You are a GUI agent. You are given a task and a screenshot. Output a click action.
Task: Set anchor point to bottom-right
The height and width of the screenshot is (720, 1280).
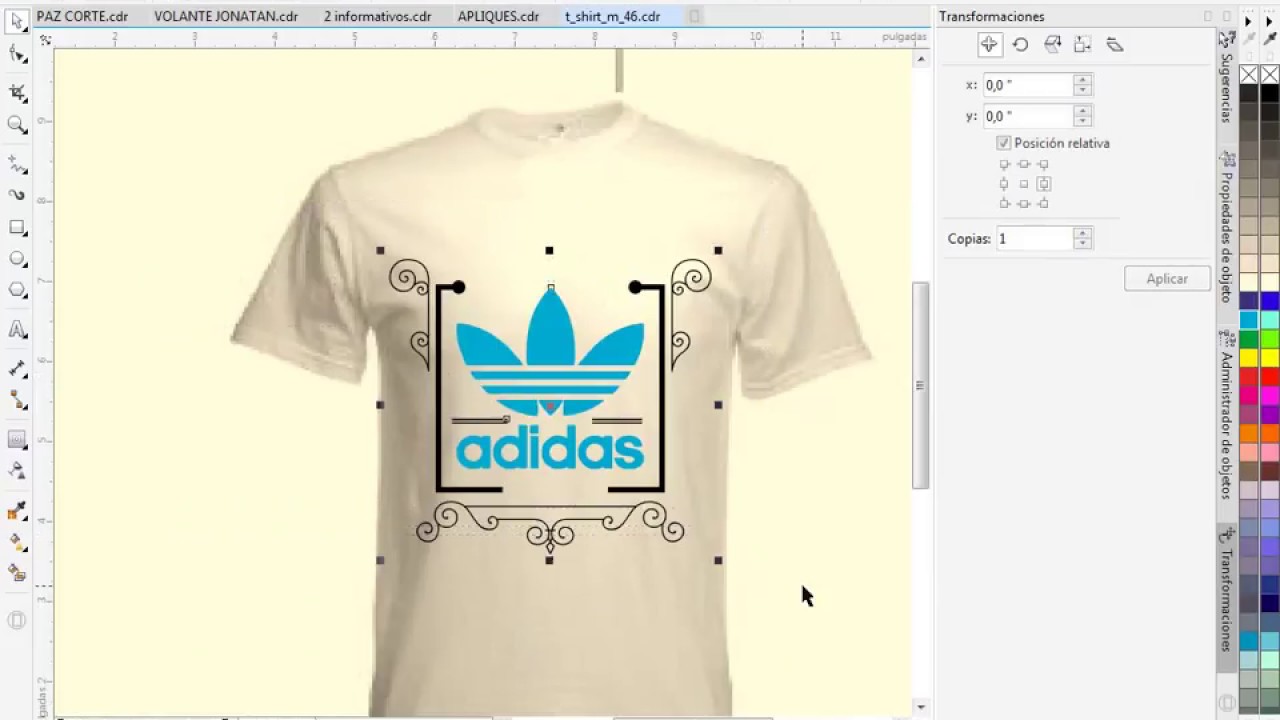(1043, 203)
